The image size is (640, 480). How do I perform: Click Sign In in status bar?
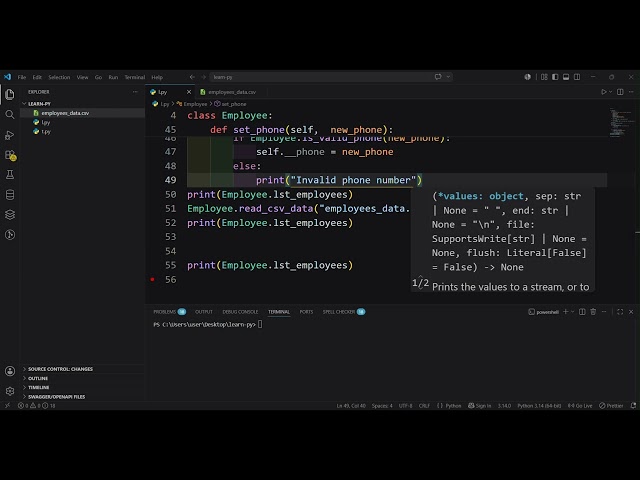pyautogui.click(x=480, y=406)
